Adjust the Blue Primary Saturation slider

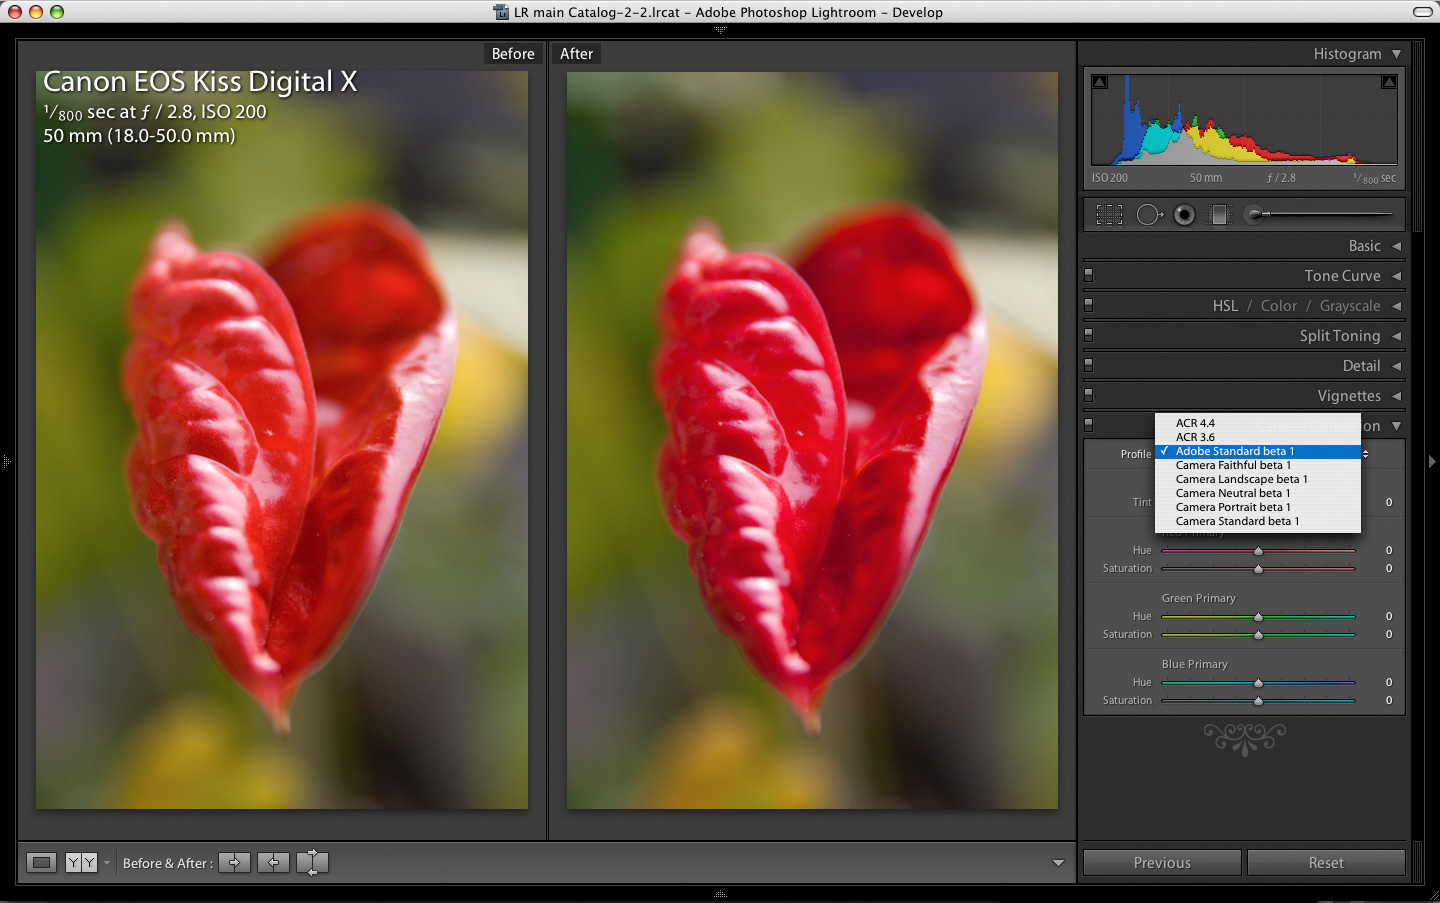[x=1258, y=701]
